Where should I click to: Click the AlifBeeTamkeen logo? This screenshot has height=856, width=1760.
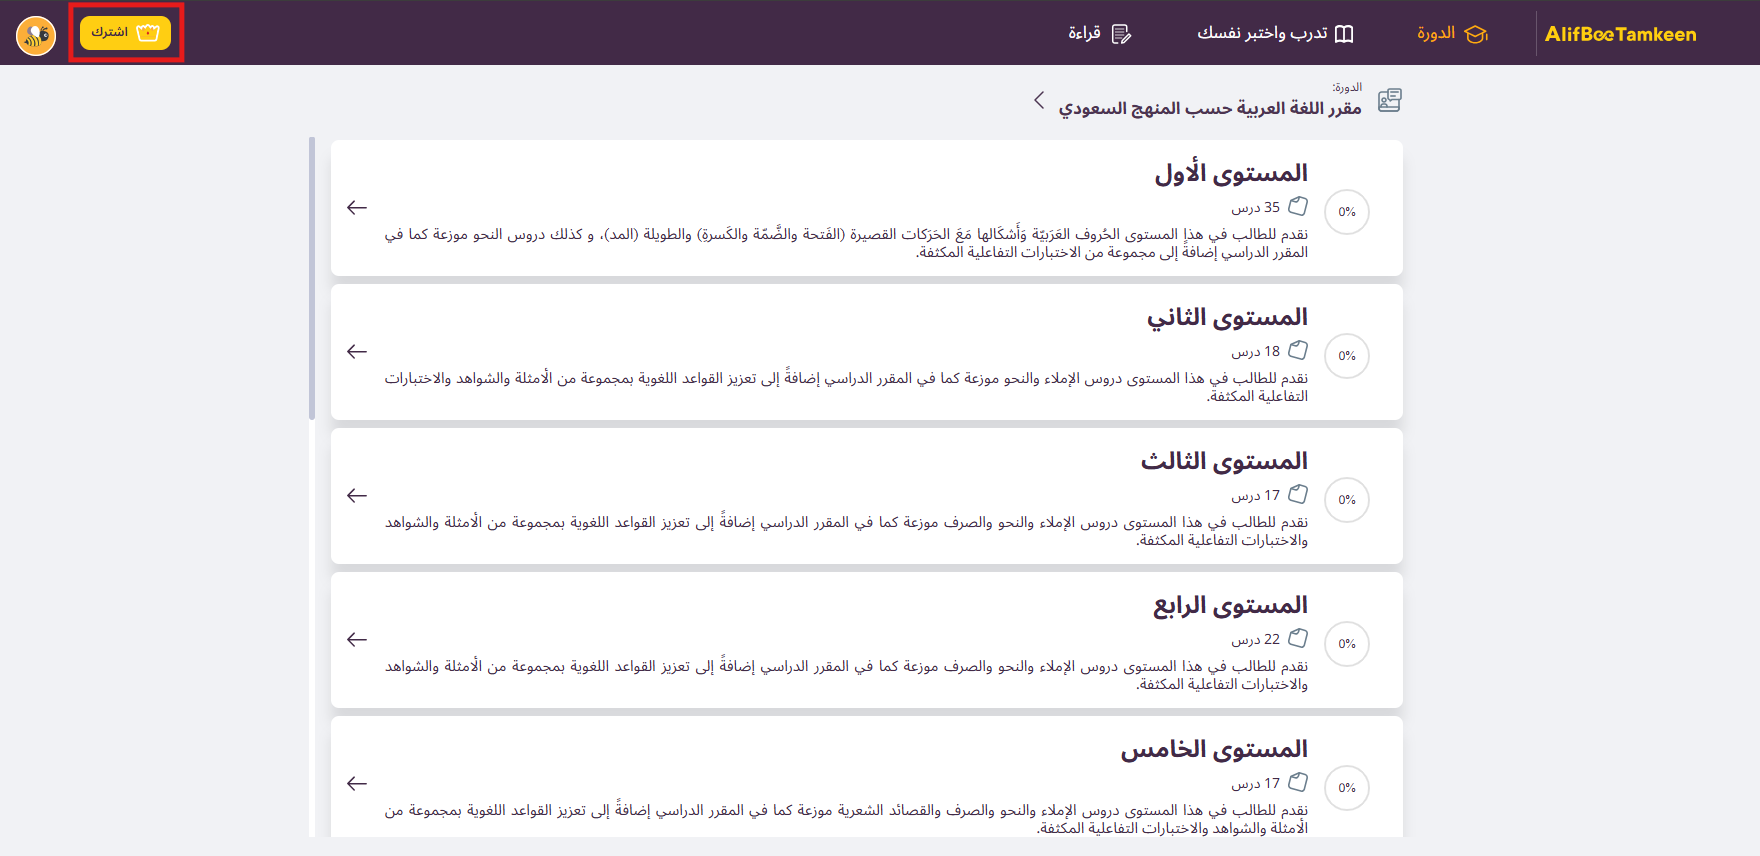pyautogui.click(x=1620, y=34)
